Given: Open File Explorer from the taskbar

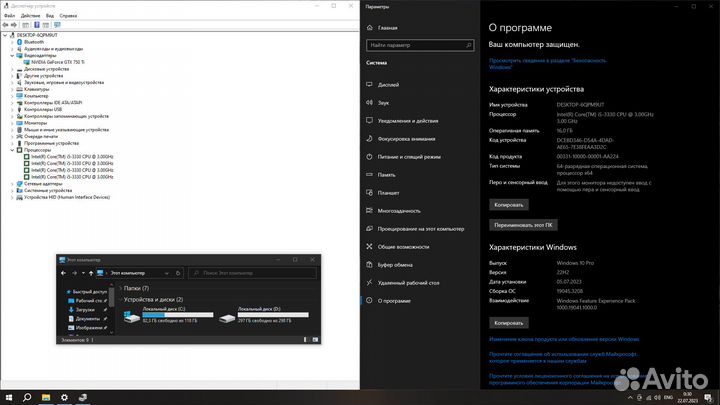Looking at the screenshot, I should click(x=46, y=398).
